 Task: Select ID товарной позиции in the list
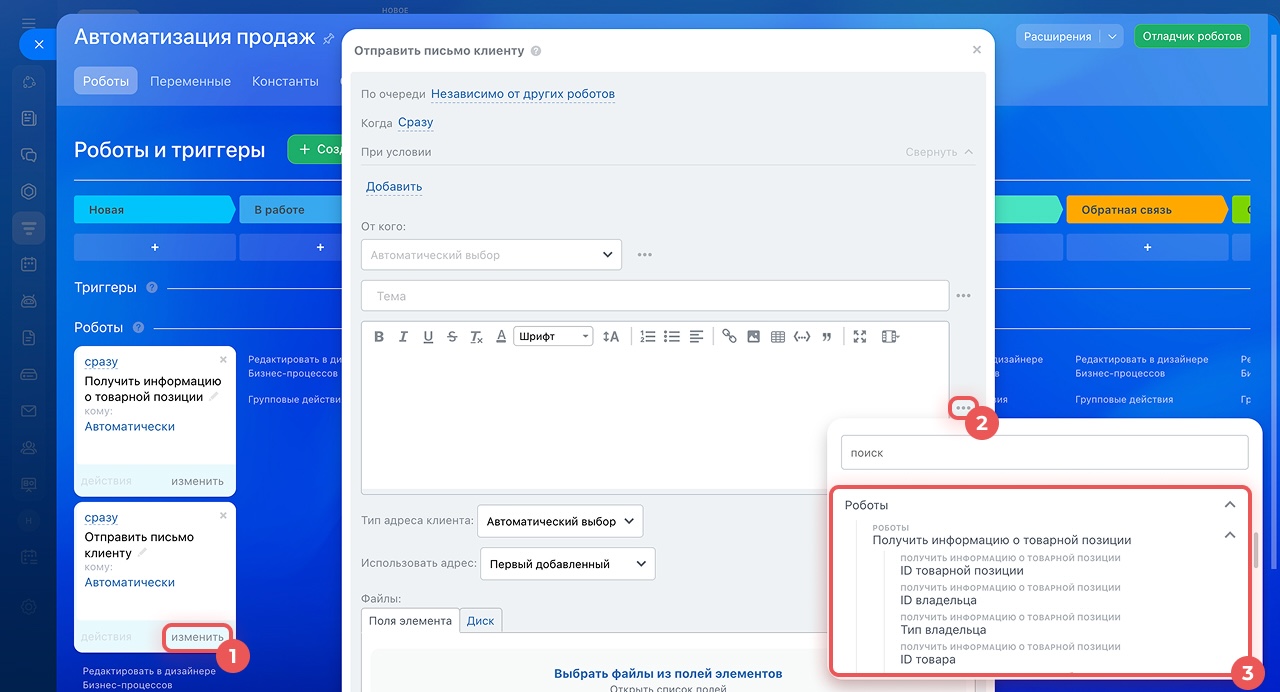tap(962, 571)
